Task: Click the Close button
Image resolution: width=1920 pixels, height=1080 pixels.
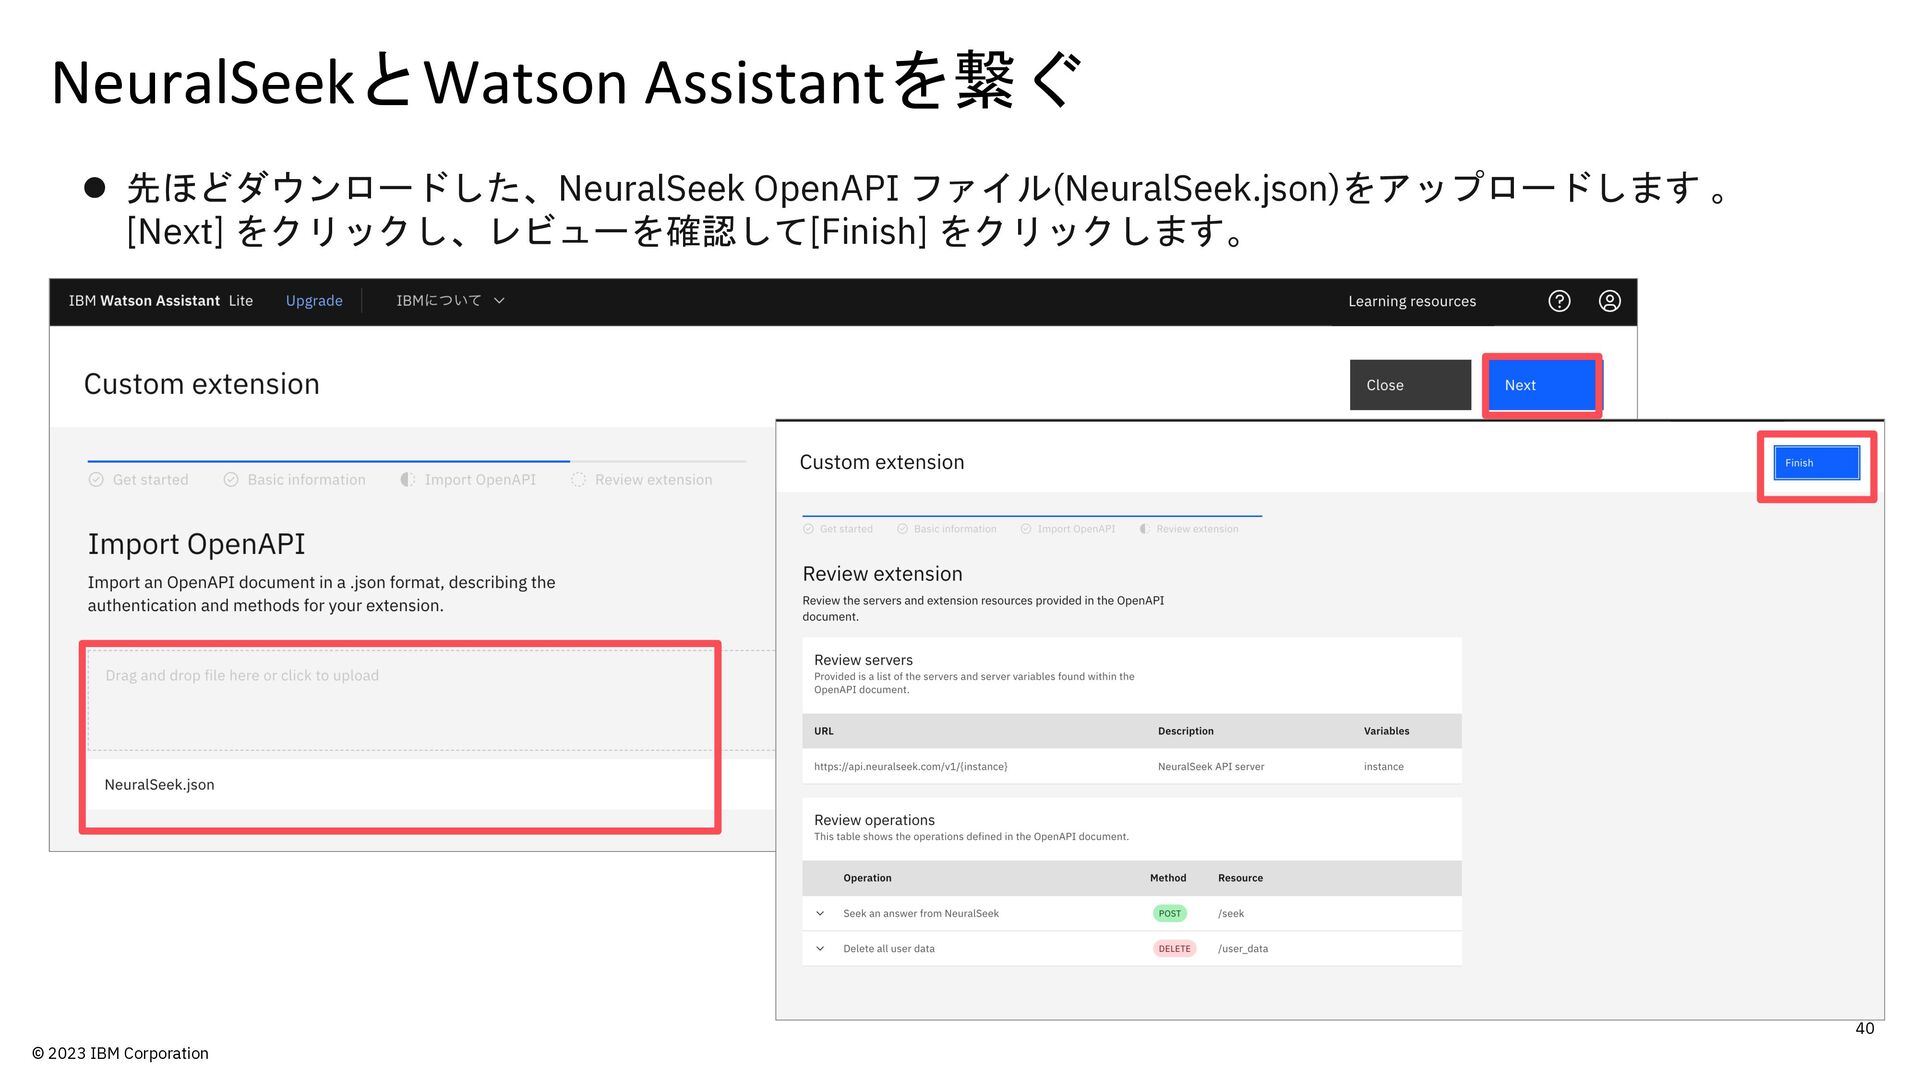Action: tap(1410, 385)
